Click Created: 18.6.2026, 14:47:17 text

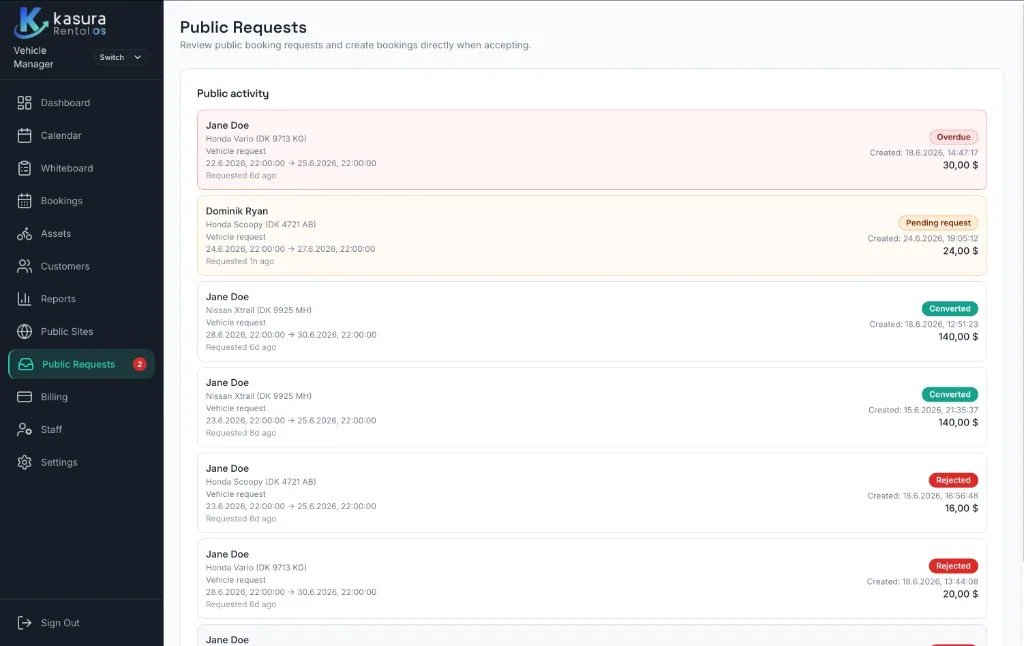click(923, 153)
